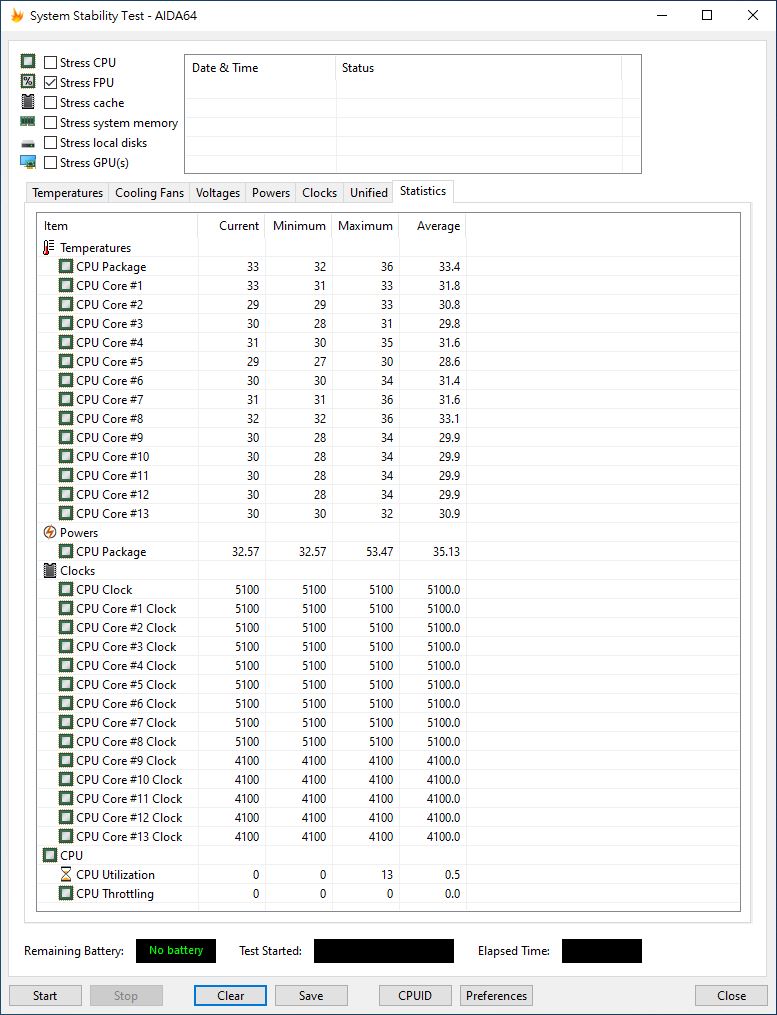Viewport: 777px width, 1015px height.
Task: Click the Start button
Action: click(x=45, y=996)
